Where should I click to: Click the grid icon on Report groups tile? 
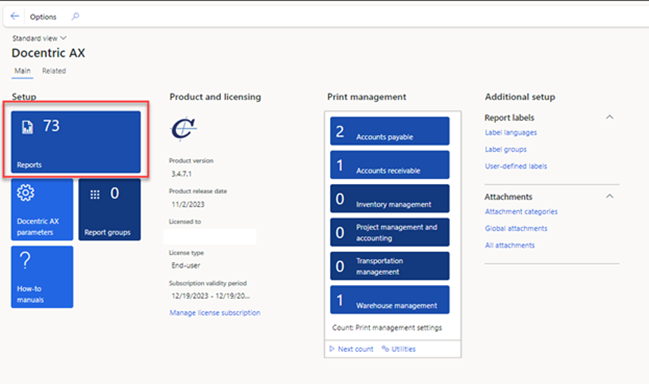pyautogui.click(x=95, y=194)
